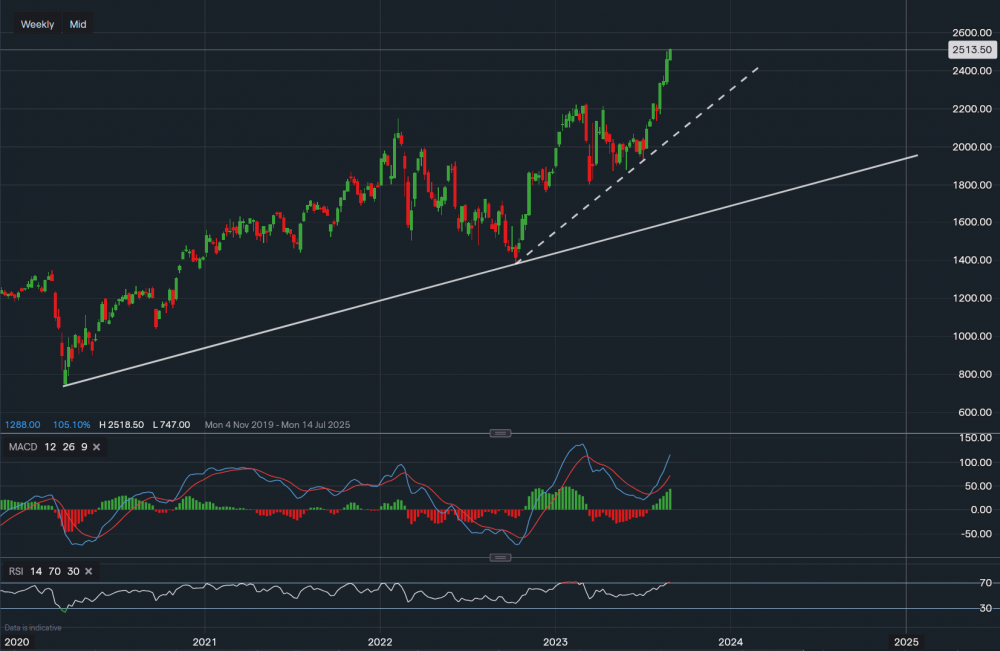Click the 2000.00 level on price axis

pyautogui.click(x=972, y=147)
